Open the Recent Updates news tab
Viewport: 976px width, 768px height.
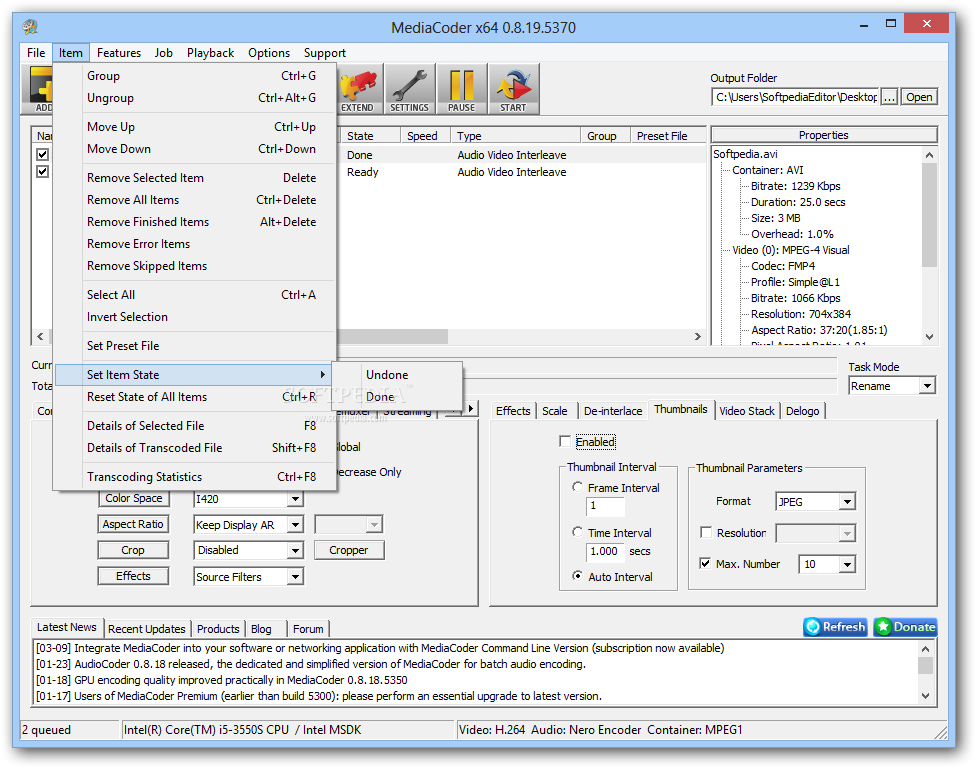146,629
